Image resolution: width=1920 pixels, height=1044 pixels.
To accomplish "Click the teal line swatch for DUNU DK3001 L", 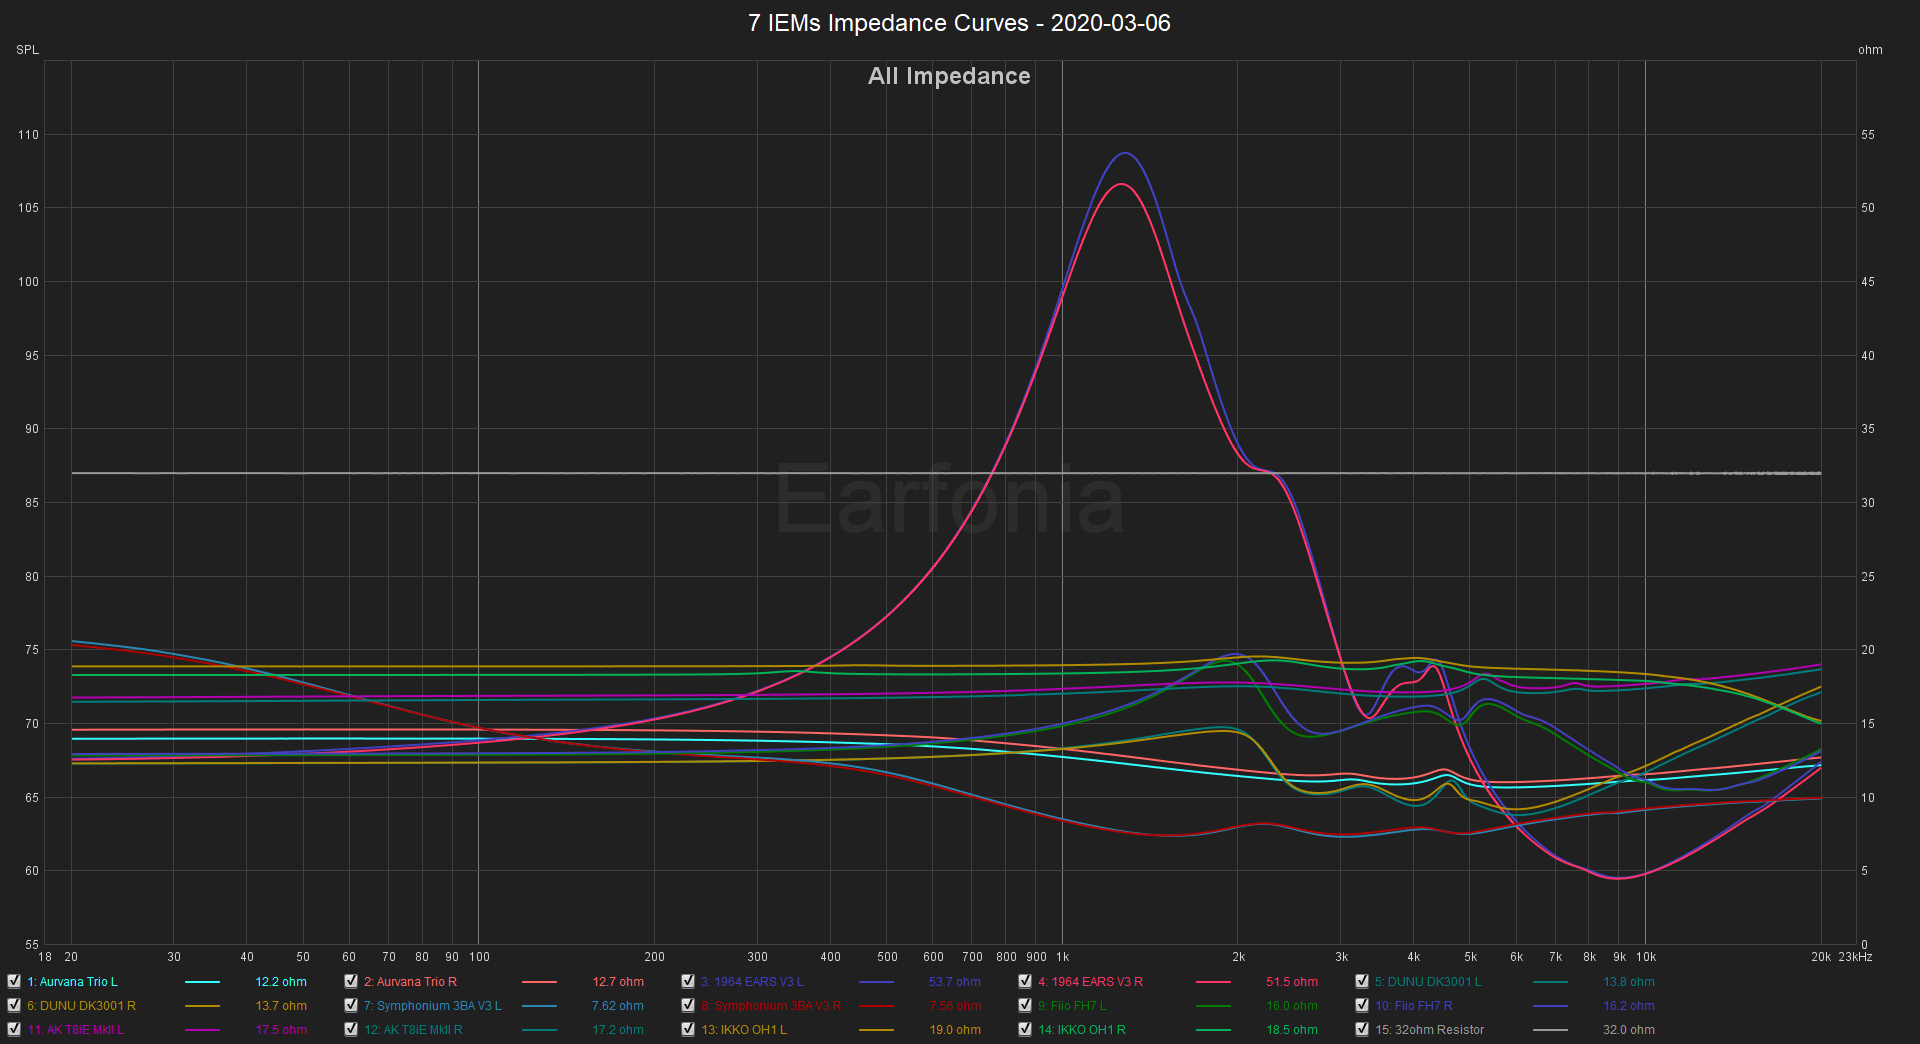I will tap(1550, 982).
